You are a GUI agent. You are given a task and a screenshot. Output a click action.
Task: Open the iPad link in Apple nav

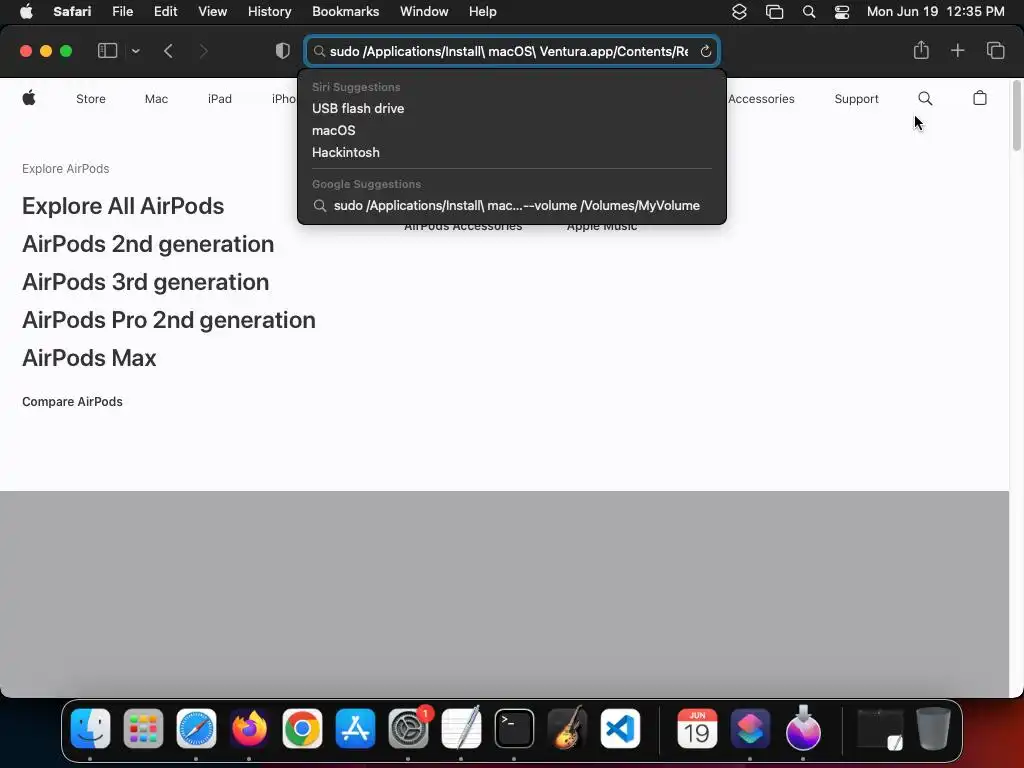[219, 99]
